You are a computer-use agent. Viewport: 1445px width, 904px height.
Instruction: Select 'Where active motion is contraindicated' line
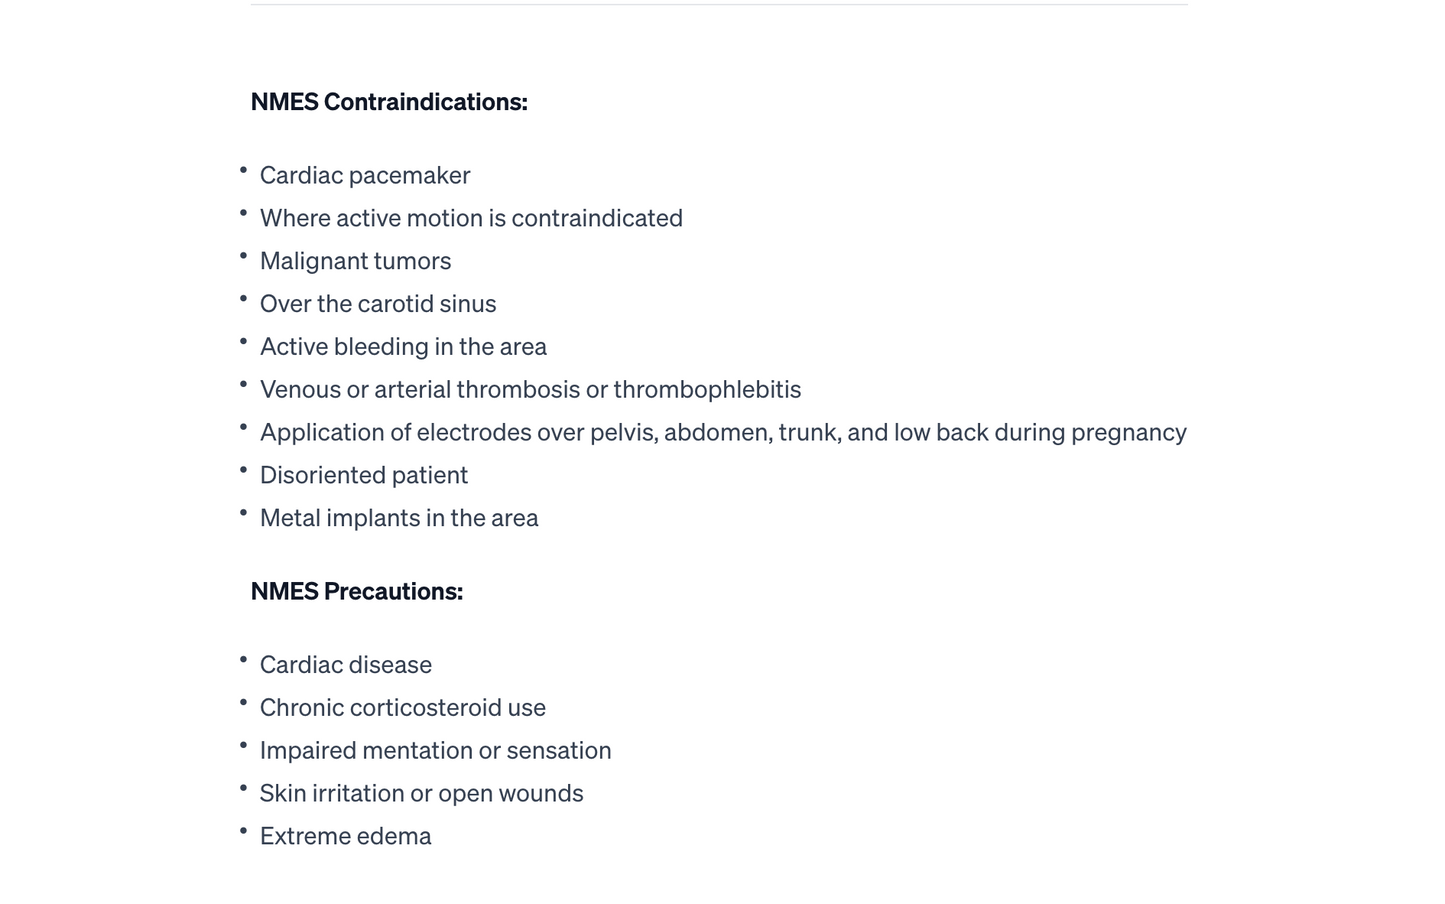click(471, 219)
